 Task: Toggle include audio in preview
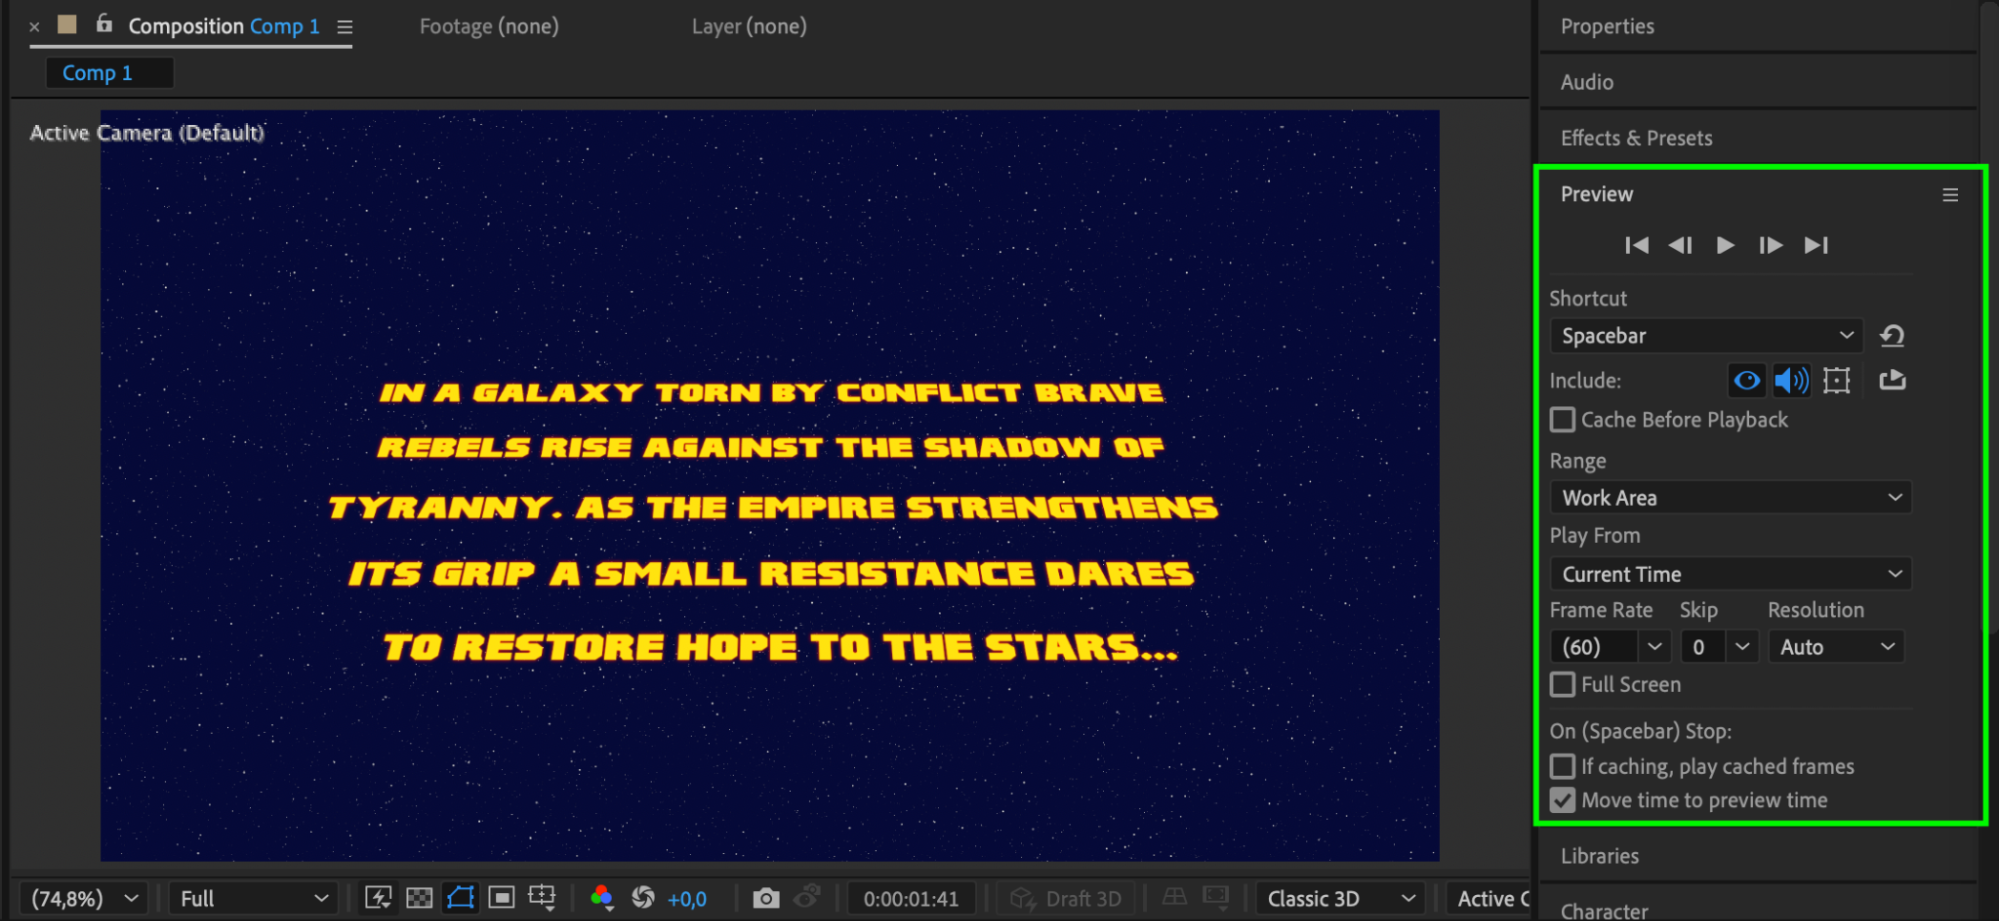click(x=1790, y=380)
